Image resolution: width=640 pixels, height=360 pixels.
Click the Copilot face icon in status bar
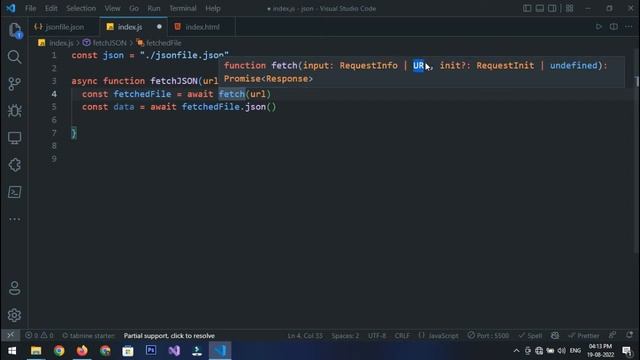555,336
